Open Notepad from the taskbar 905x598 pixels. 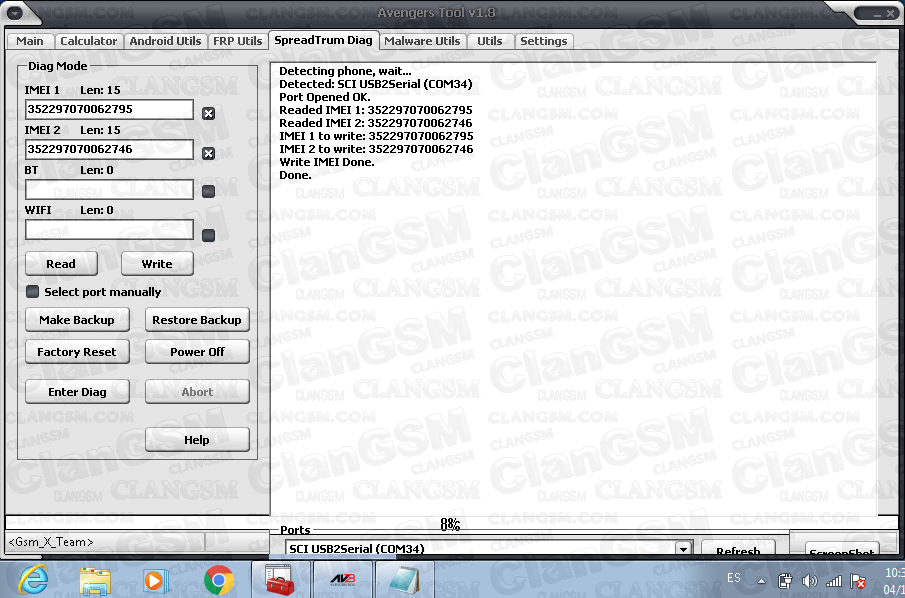404,578
